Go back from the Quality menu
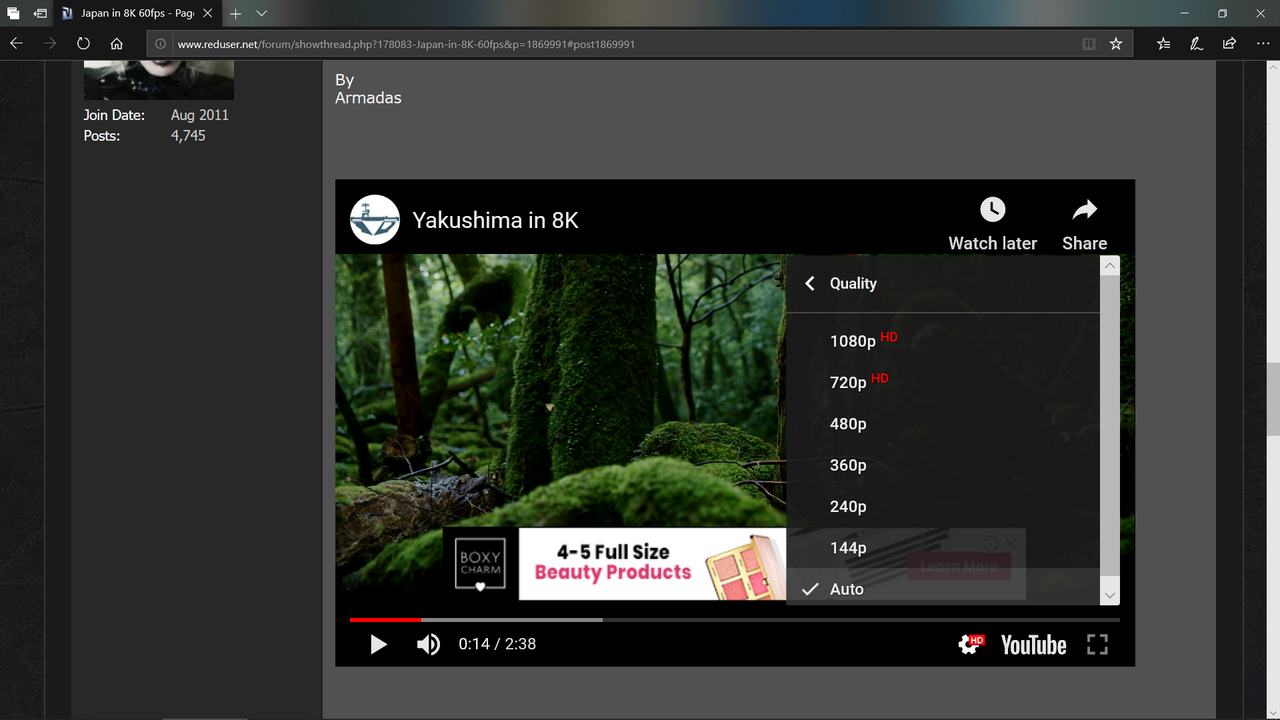Viewport: 1280px width, 720px height. click(x=810, y=284)
